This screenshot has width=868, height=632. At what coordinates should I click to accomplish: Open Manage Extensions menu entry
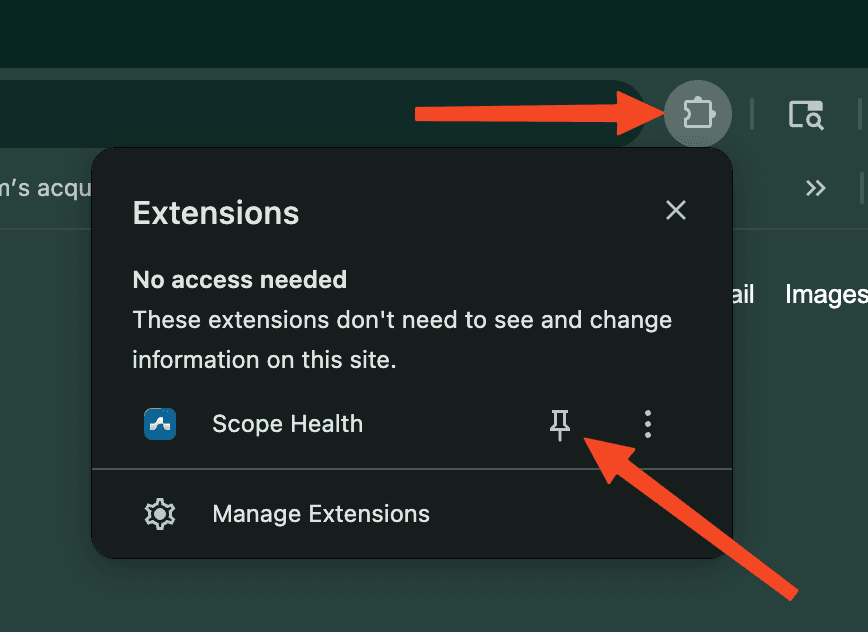321,514
